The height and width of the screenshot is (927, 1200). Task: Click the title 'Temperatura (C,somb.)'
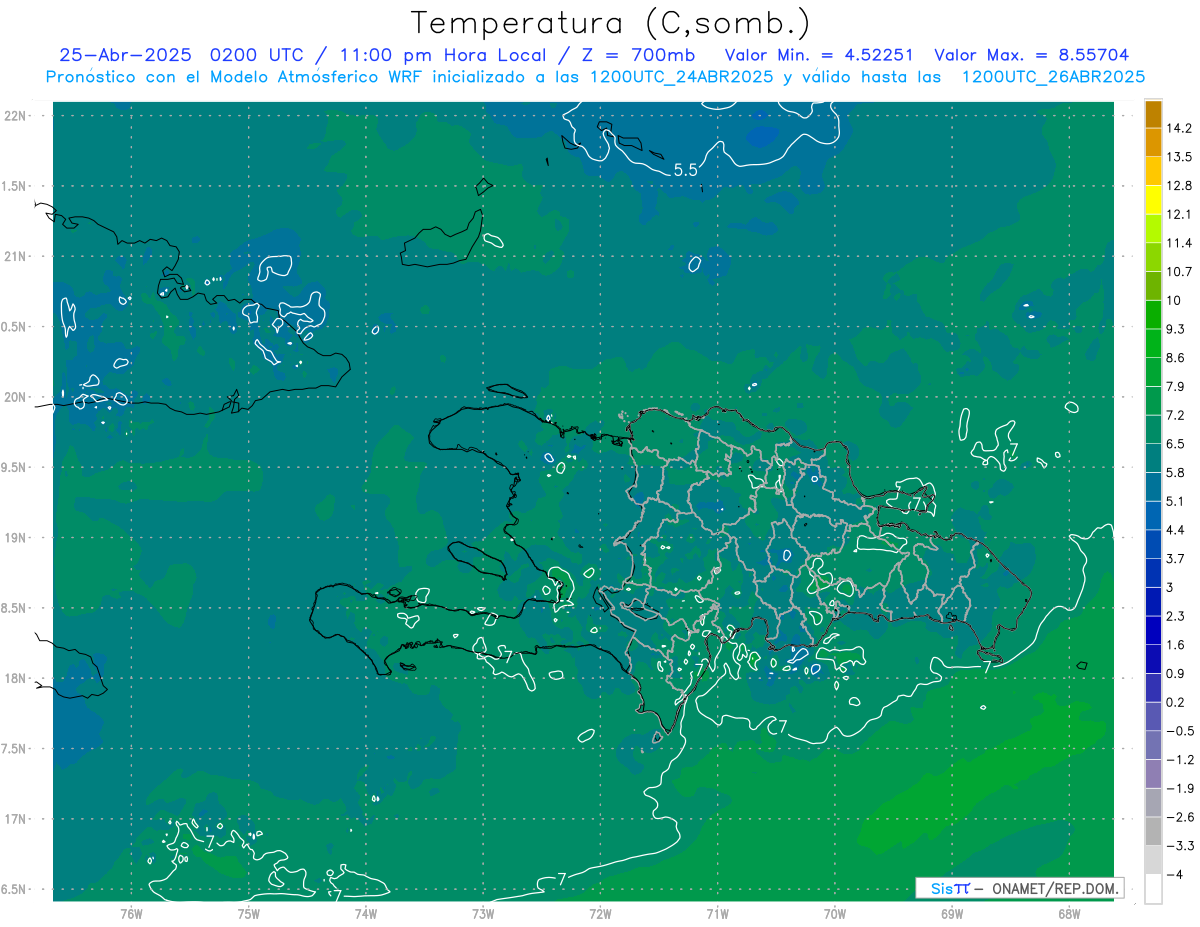click(611, 23)
